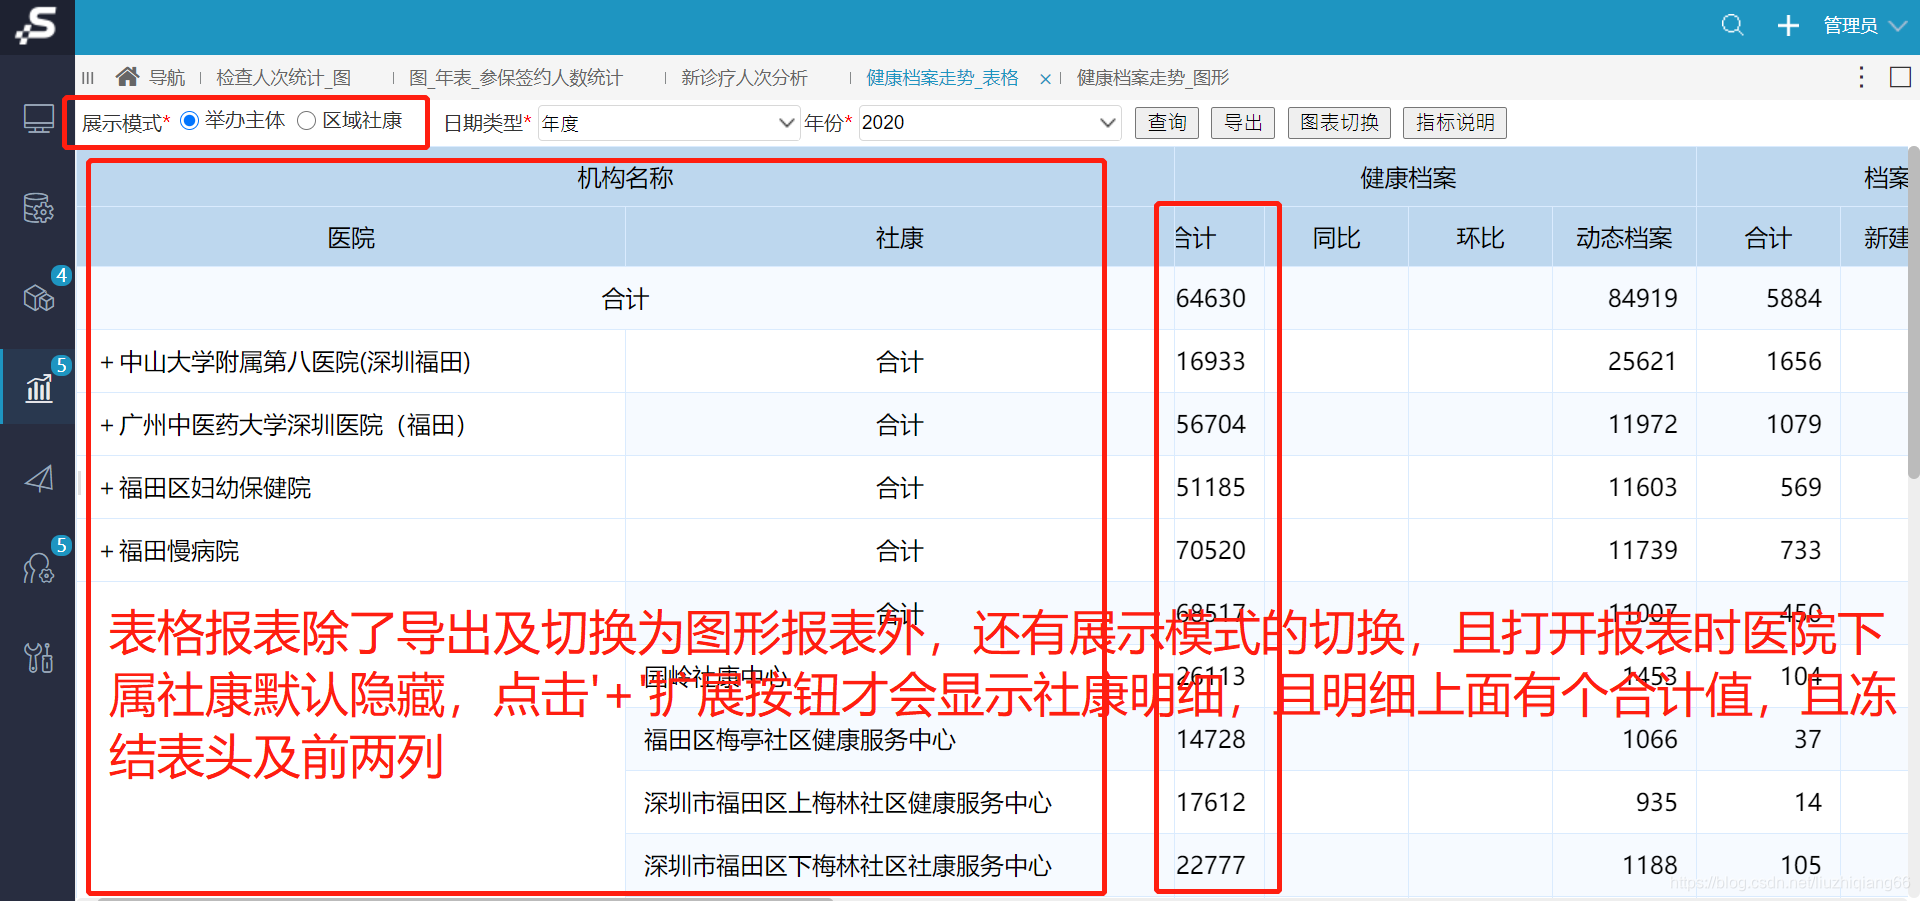Click the 机构名称 group header
The height and width of the screenshot is (901, 1920).
point(625,178)
